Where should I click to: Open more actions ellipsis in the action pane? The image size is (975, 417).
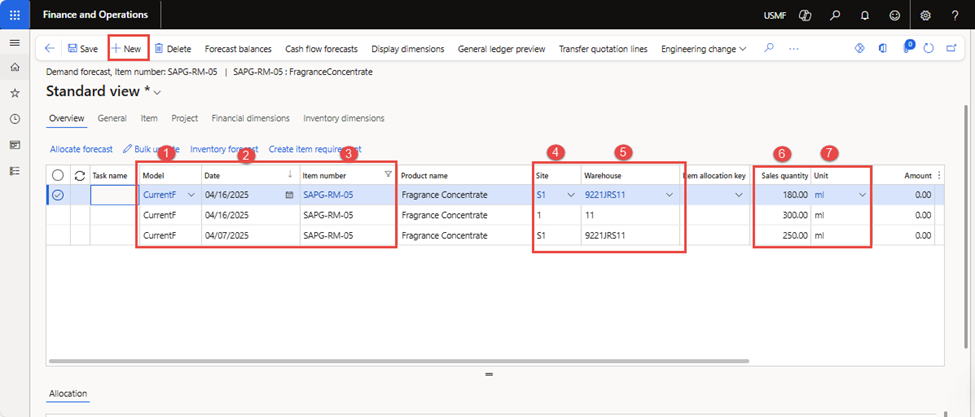[x=793, y=48]
